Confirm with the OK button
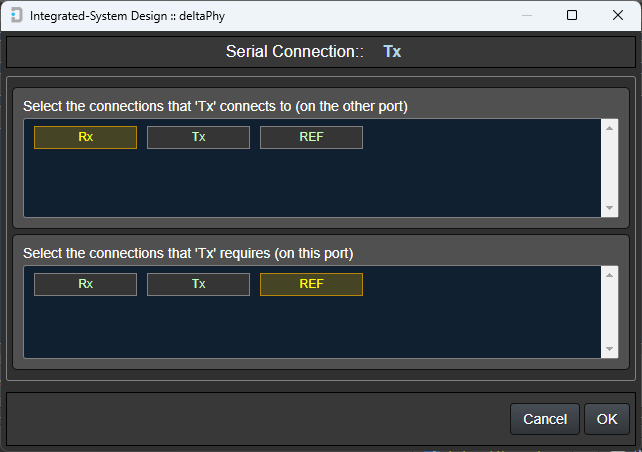This screenshot has width=642, height=452. 607,419
